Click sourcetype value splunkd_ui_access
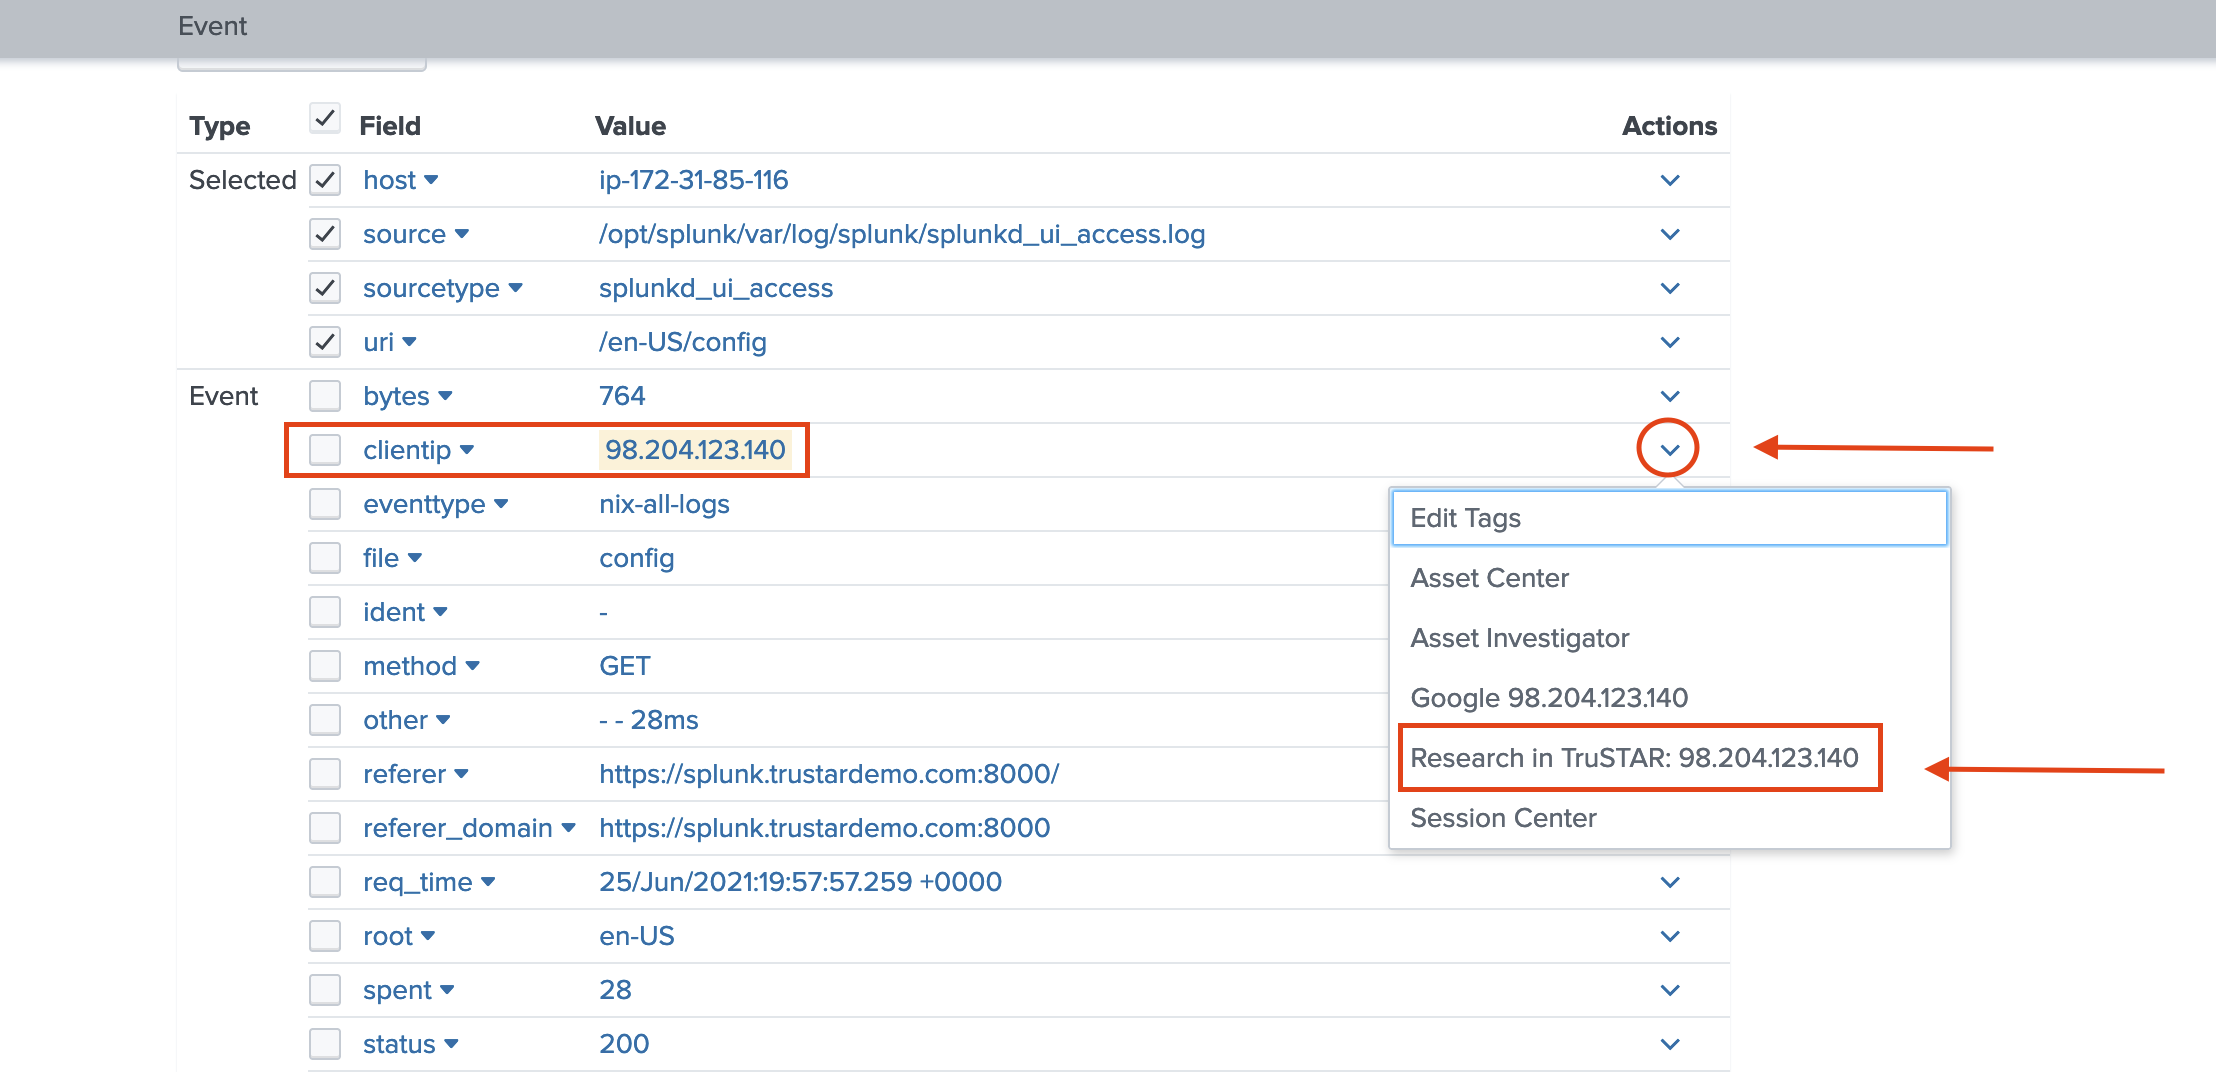 (716, 288)
